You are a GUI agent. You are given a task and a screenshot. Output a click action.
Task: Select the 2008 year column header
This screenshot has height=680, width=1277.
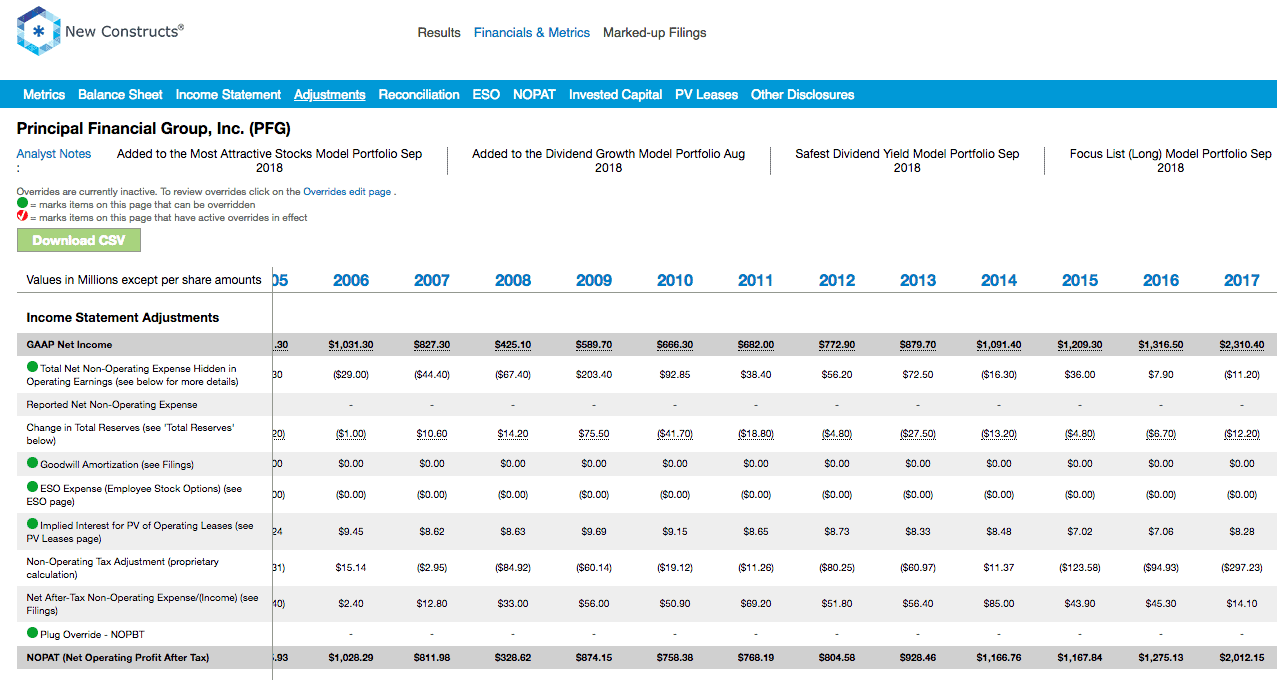tap(513, 281)
